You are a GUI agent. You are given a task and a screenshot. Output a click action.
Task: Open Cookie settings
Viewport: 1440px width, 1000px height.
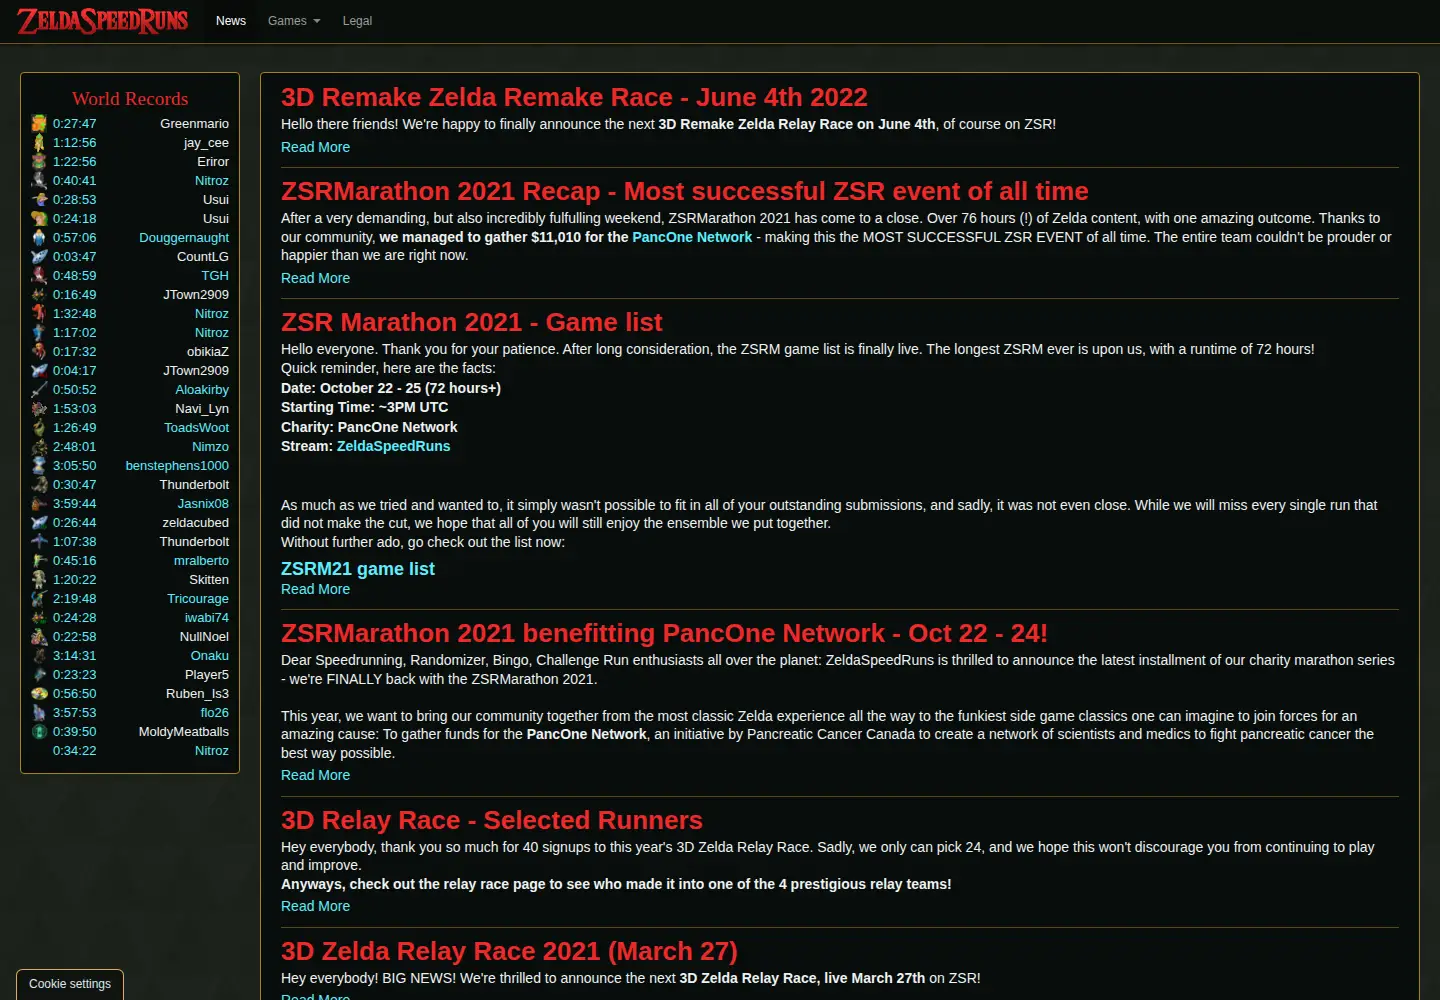point(70,984)
